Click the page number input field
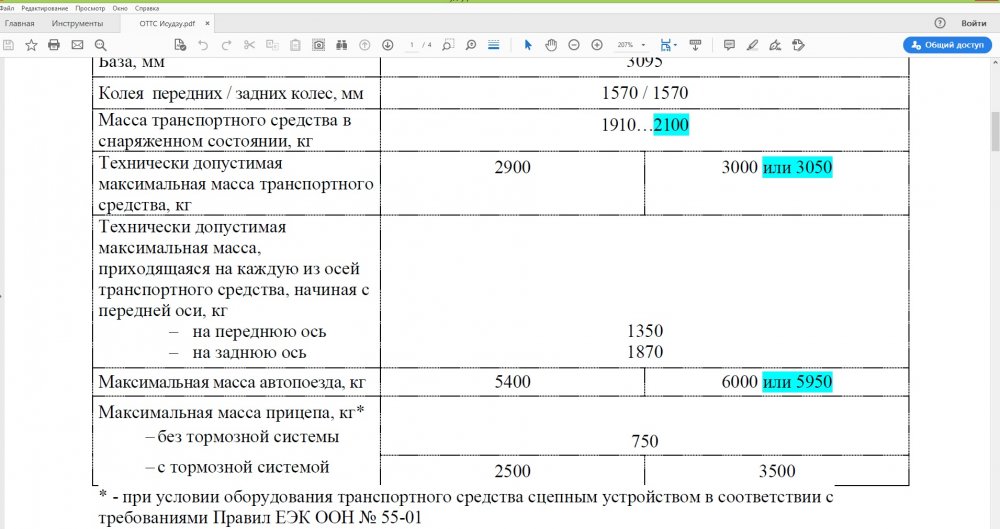 click(x=414, y=45)
